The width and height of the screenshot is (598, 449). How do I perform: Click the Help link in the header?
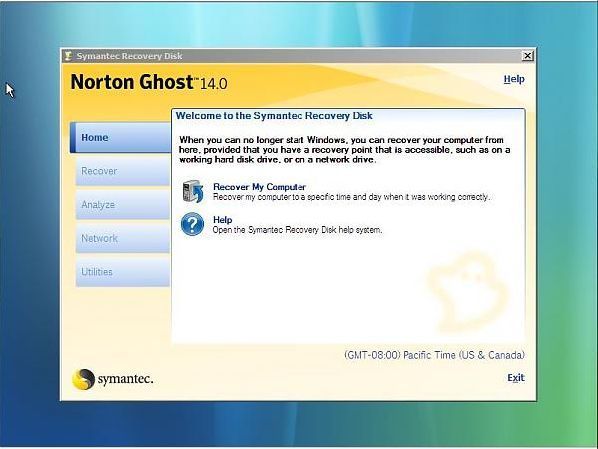[x=514, y=79]
